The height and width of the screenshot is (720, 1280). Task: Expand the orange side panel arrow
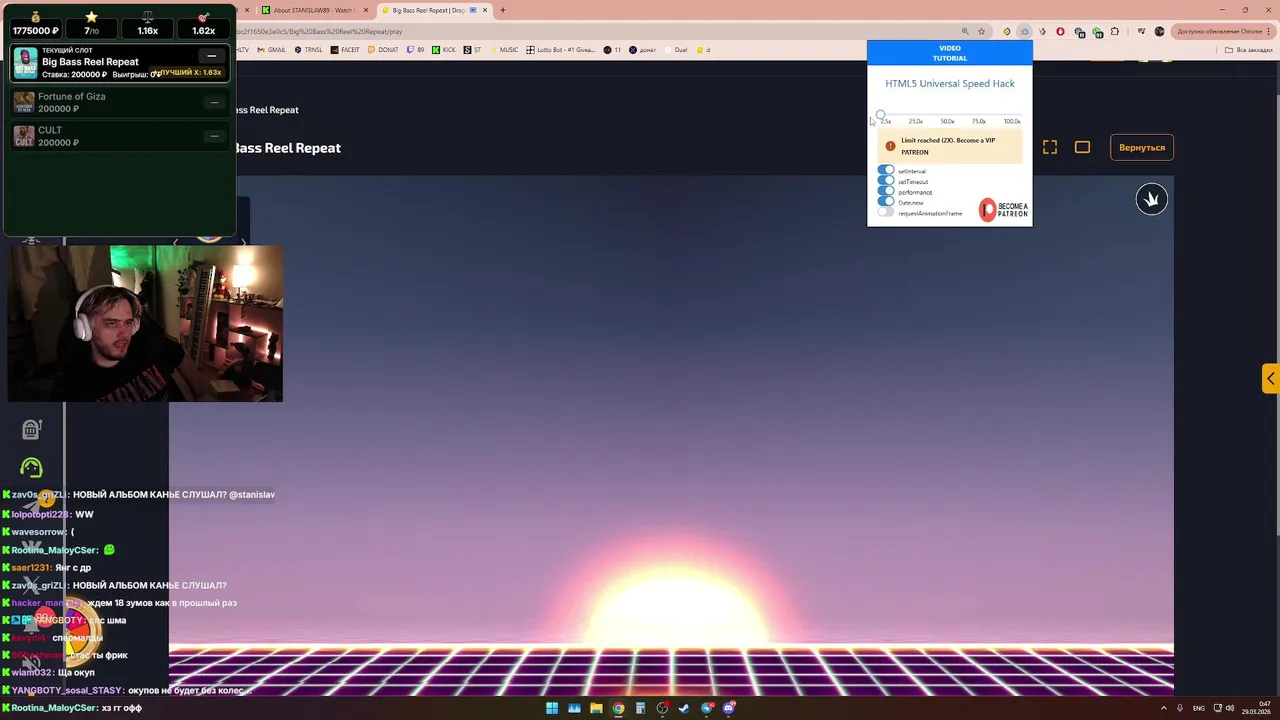click(1270, 379)
